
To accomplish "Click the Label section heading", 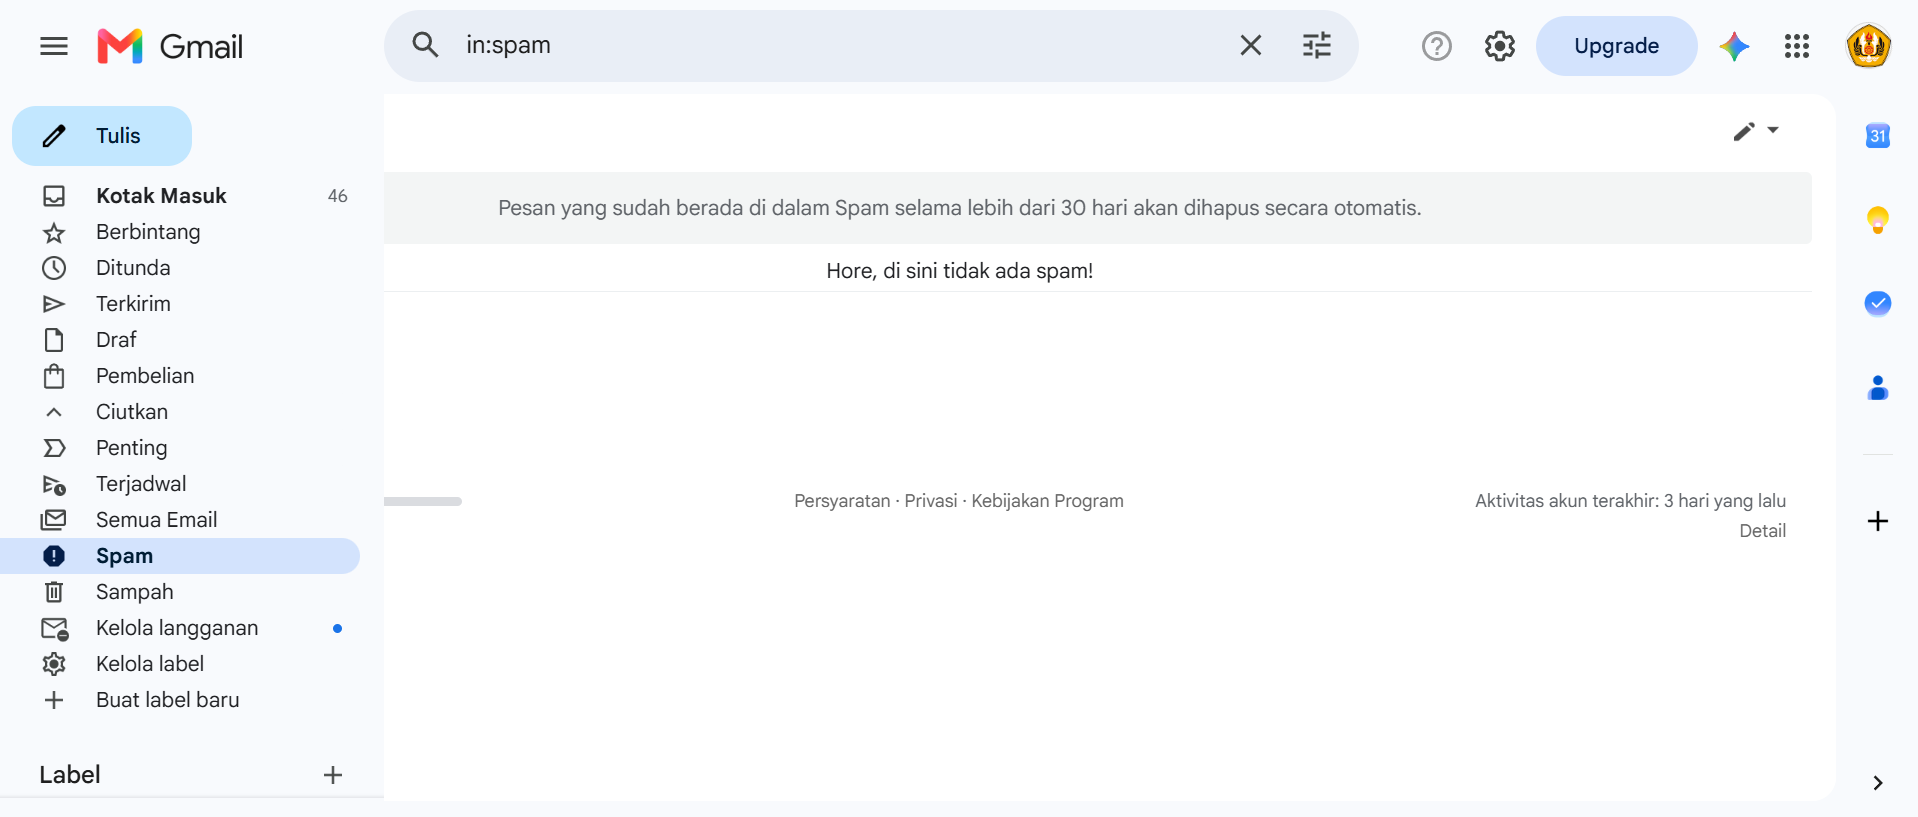I will [70, 775].
